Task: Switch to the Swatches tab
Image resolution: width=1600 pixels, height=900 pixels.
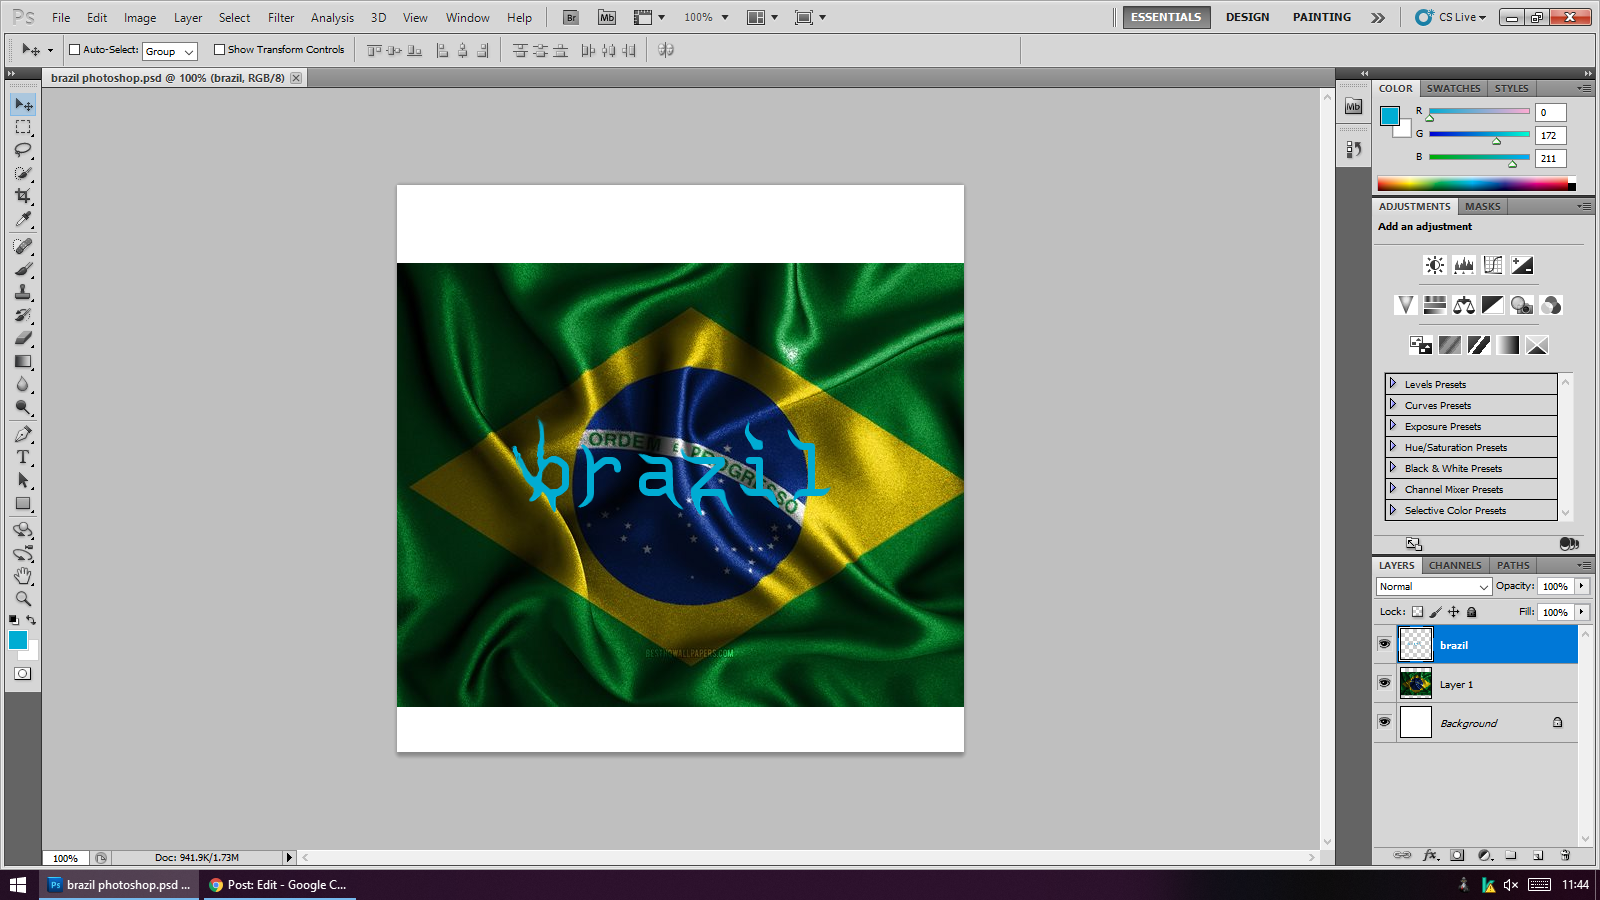Action: [1453, 88]
